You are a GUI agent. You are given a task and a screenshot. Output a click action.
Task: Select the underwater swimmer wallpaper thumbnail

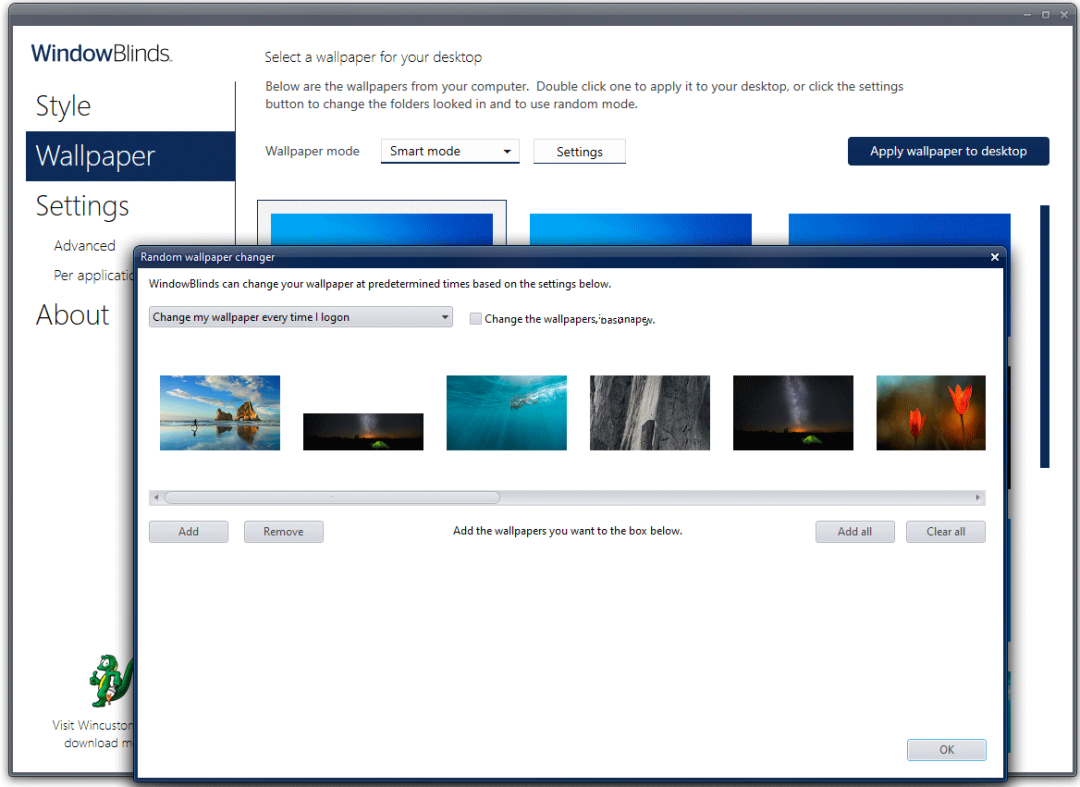coord(506,412)
